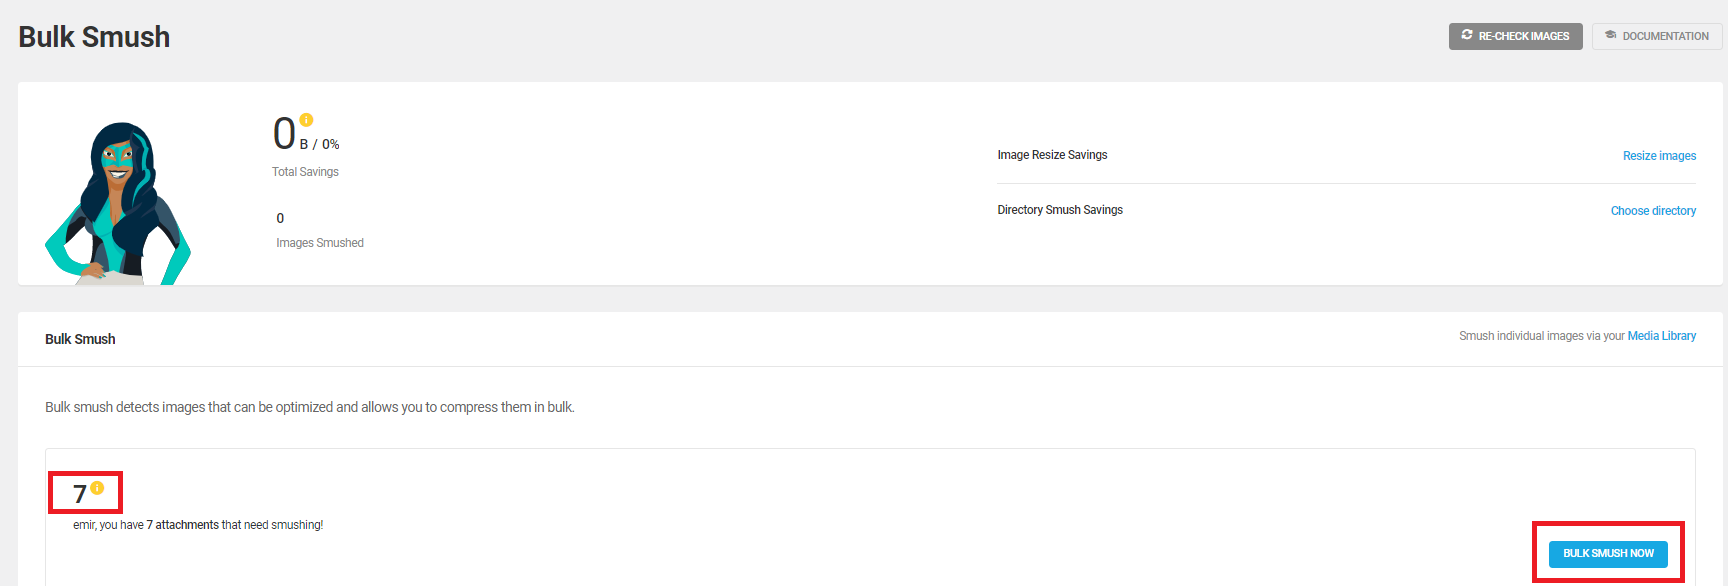The image size is (1728, 586).
Task: Click the Bulk Smush page title
Action: pos(94,37)
